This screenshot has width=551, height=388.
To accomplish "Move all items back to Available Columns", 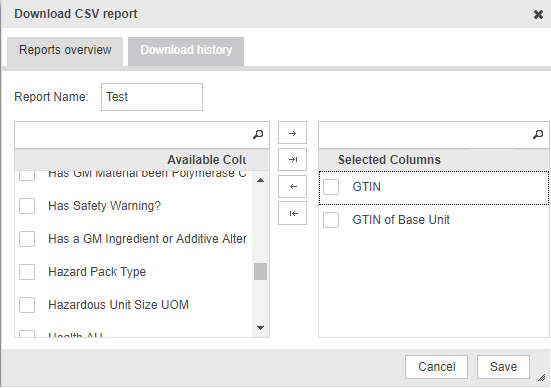I will point(292,213).
